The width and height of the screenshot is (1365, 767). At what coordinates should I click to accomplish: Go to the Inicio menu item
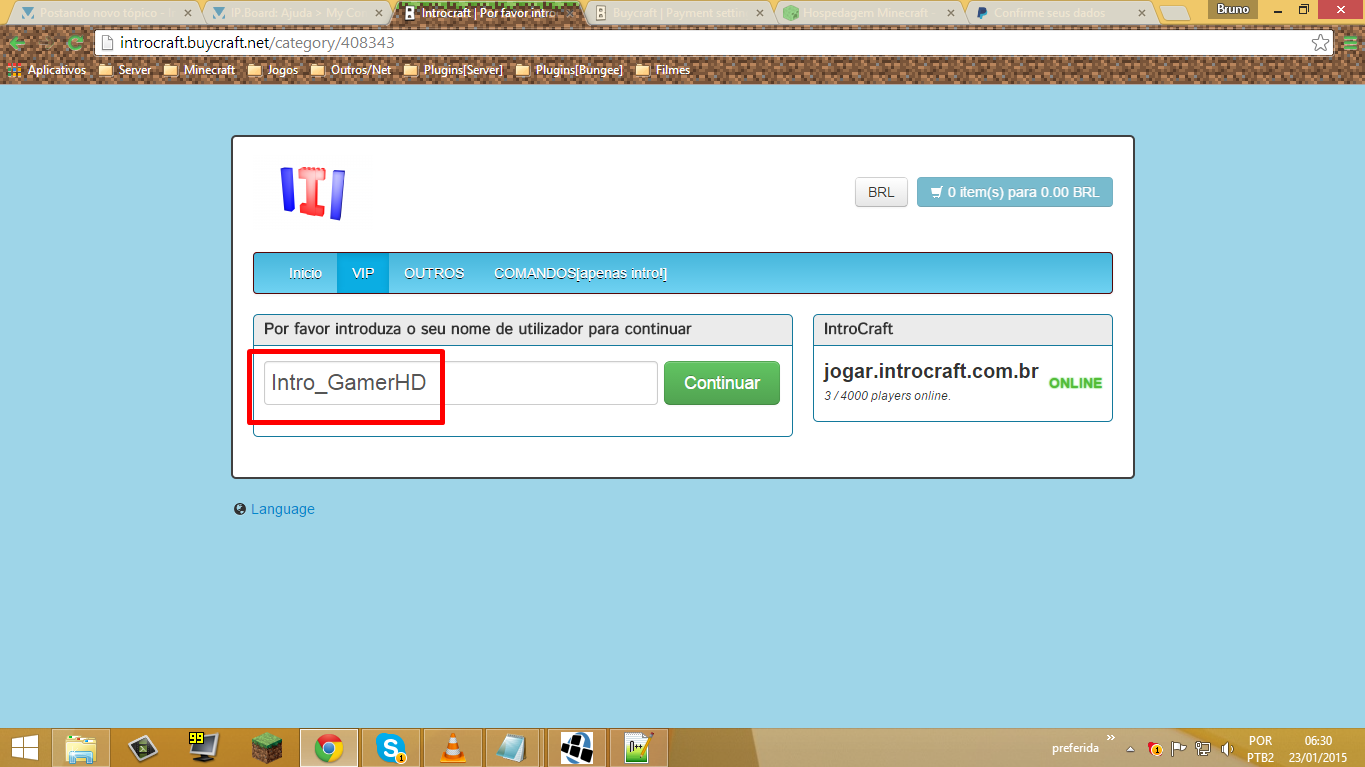(305, 273)
